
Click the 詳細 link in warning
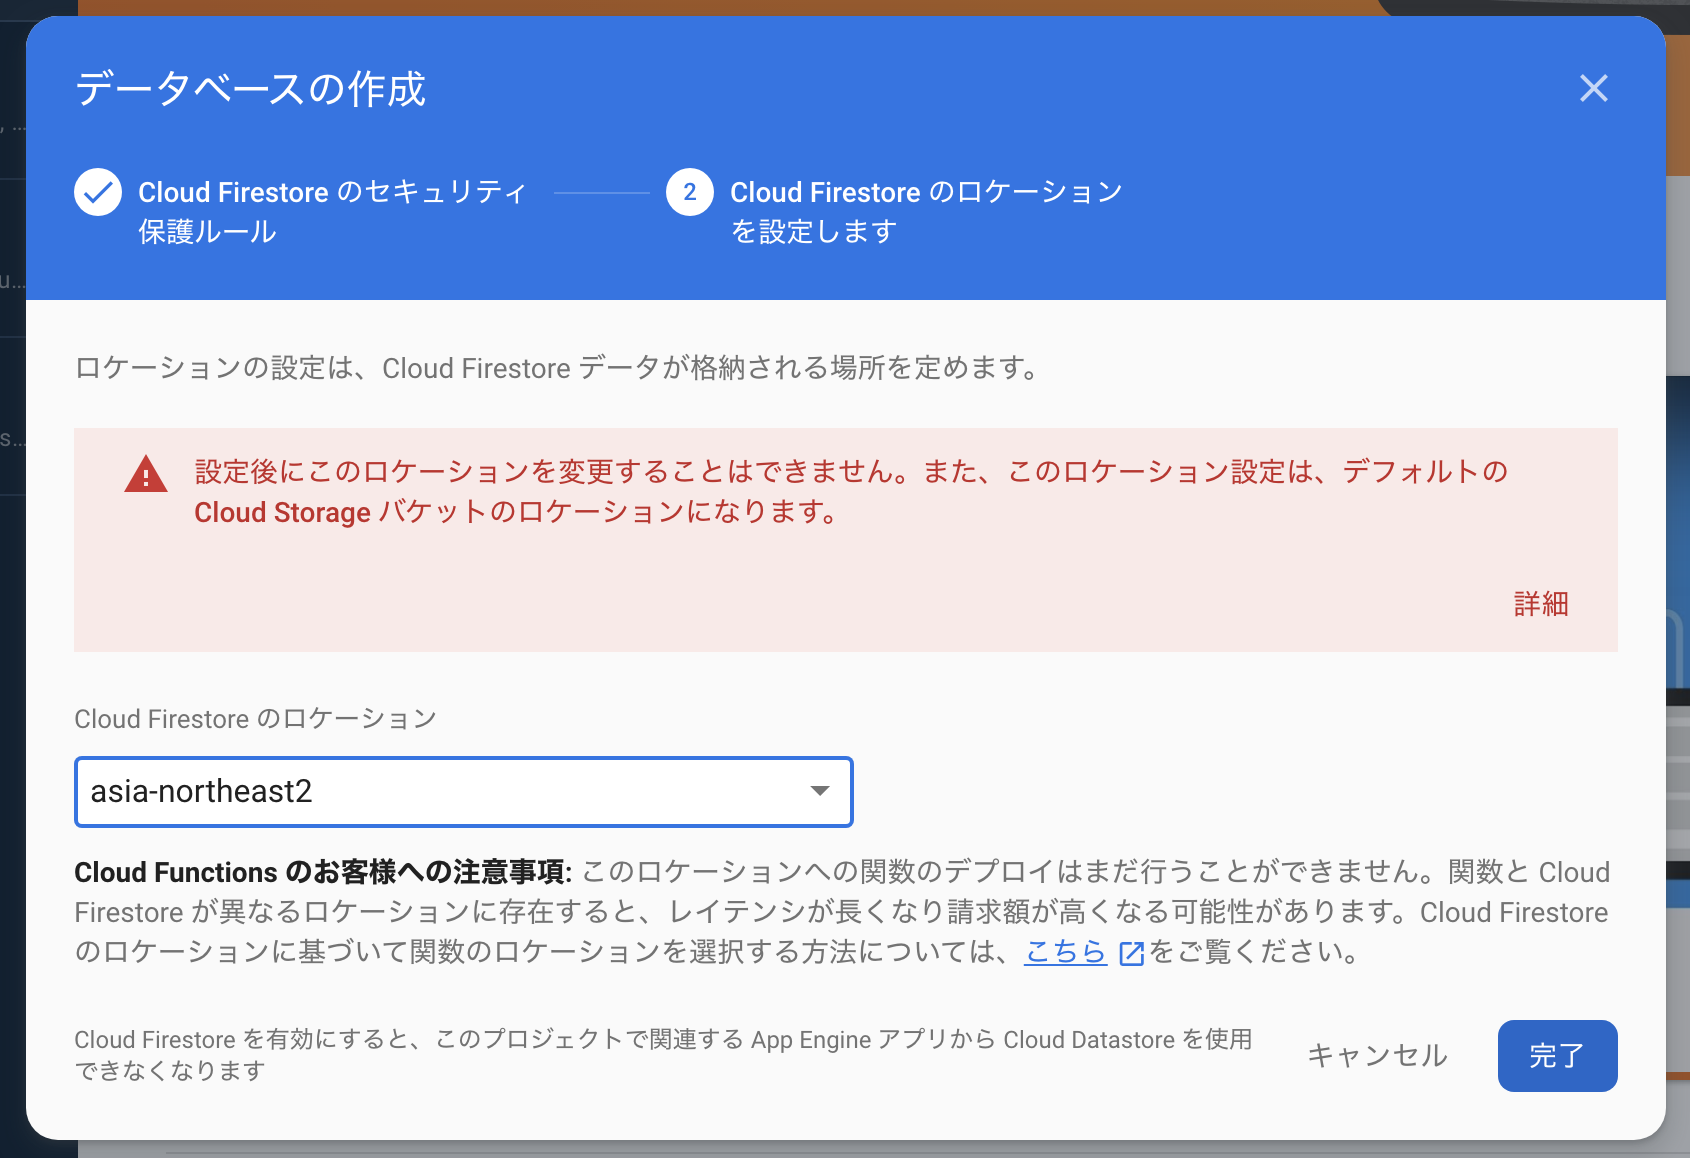1540,604
